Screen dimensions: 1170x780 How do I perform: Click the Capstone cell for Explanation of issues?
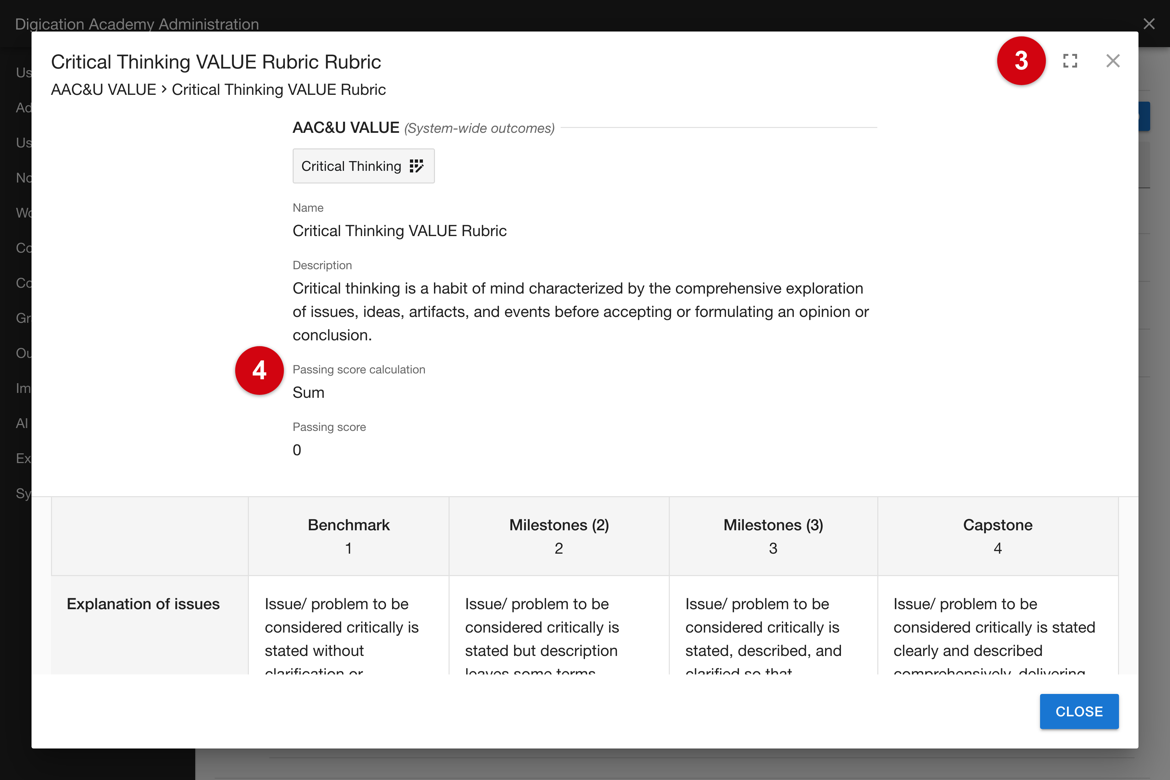pyautogui.click(x=998, y=625)
